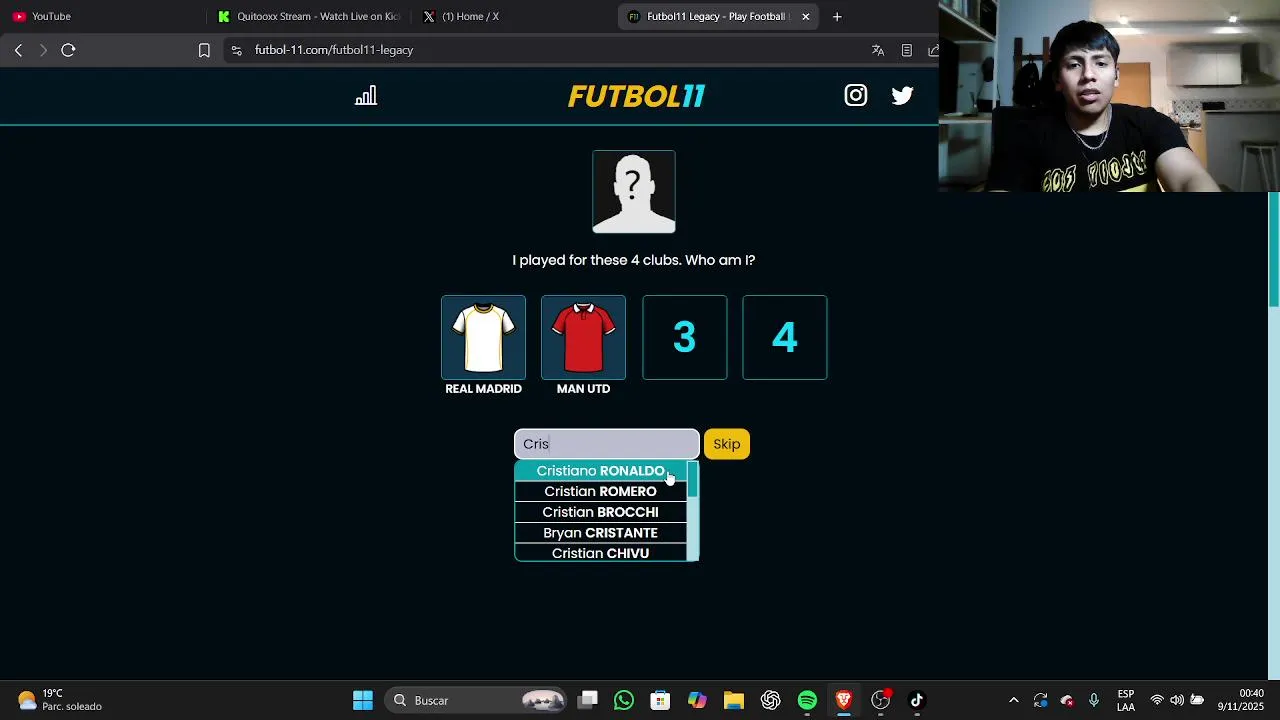Open the weather widget showing 19°C
The image size is (1280, 720).
(58, 700)
